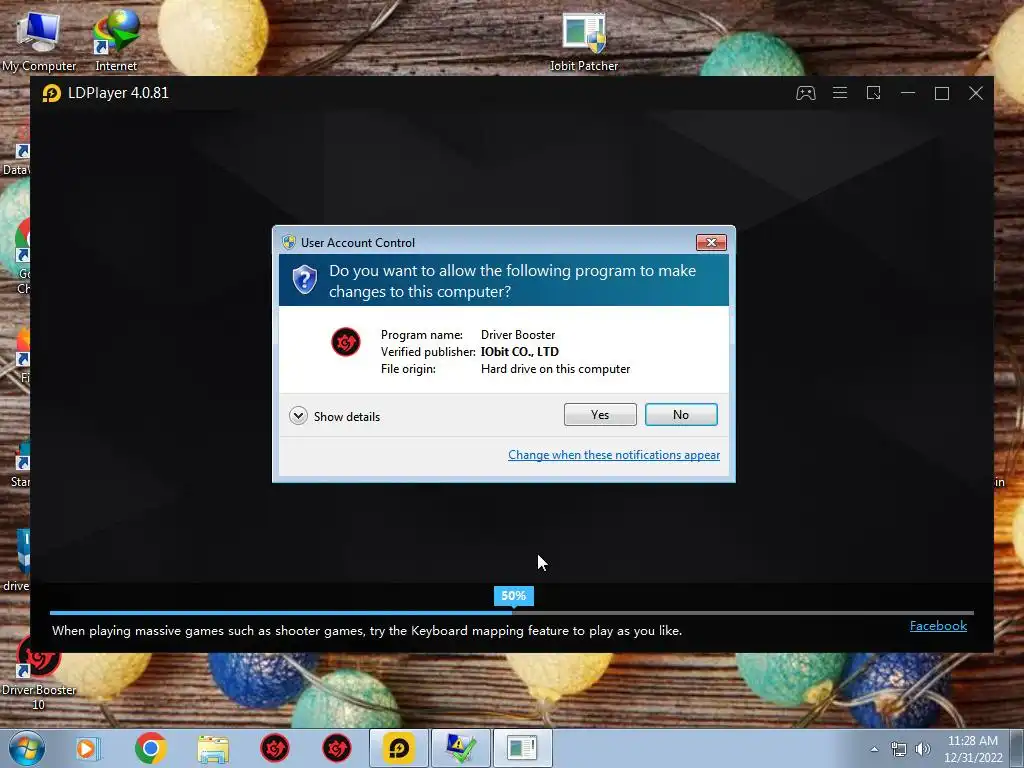This screenshot has height=768, width=1024.
Task: Open clock showing 11:28 AM
Action: (973, 749)
